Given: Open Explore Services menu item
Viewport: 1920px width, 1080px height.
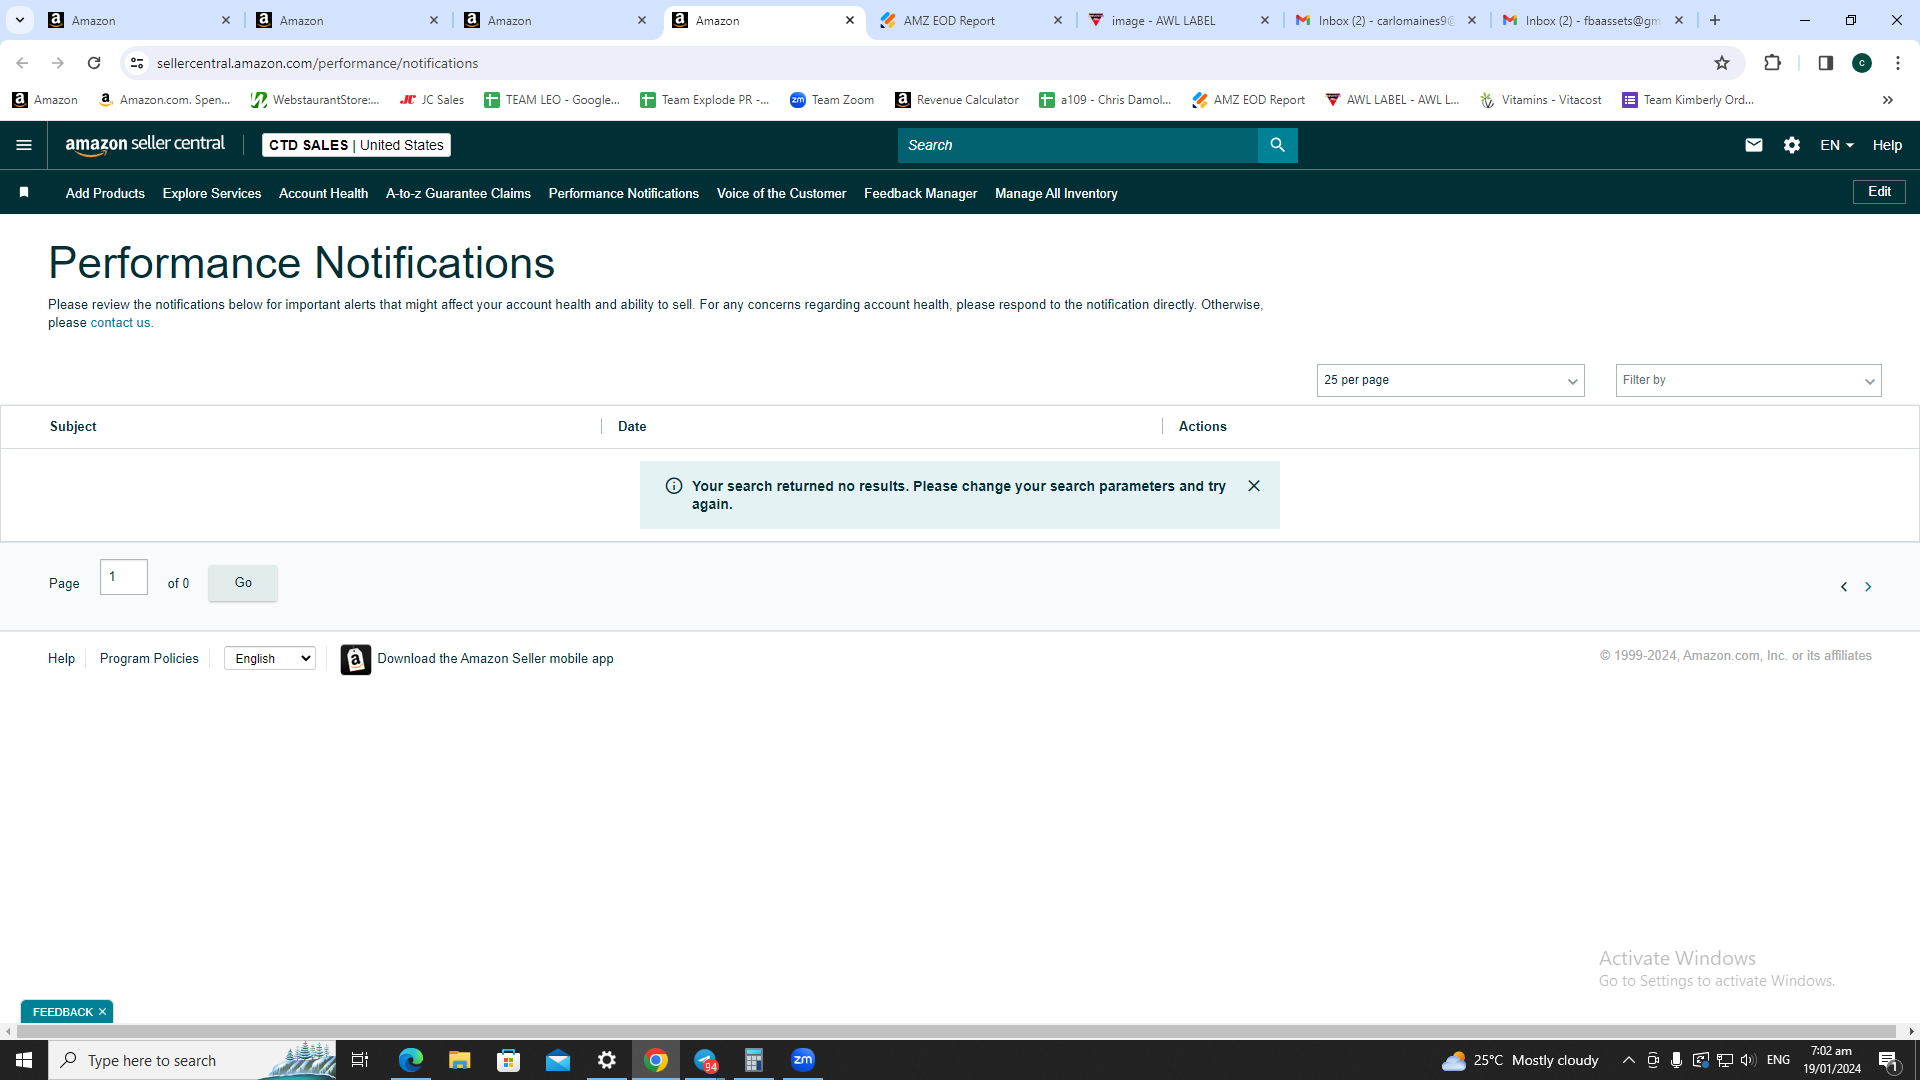Looking at the screenshot, I should click(x=212, y=193).
